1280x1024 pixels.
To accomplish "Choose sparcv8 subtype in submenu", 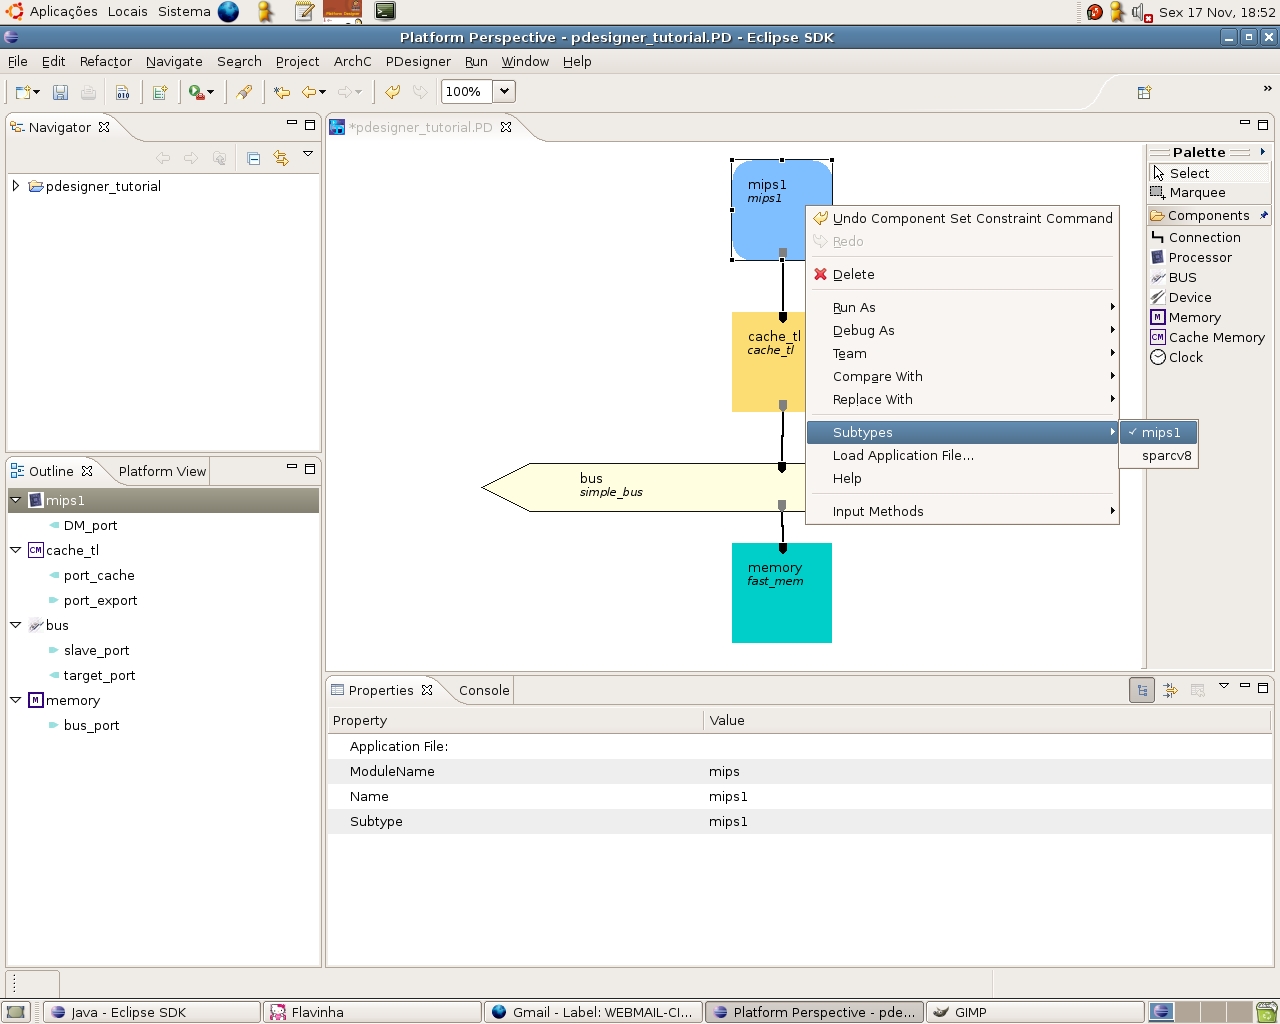I will [1158, 456].
